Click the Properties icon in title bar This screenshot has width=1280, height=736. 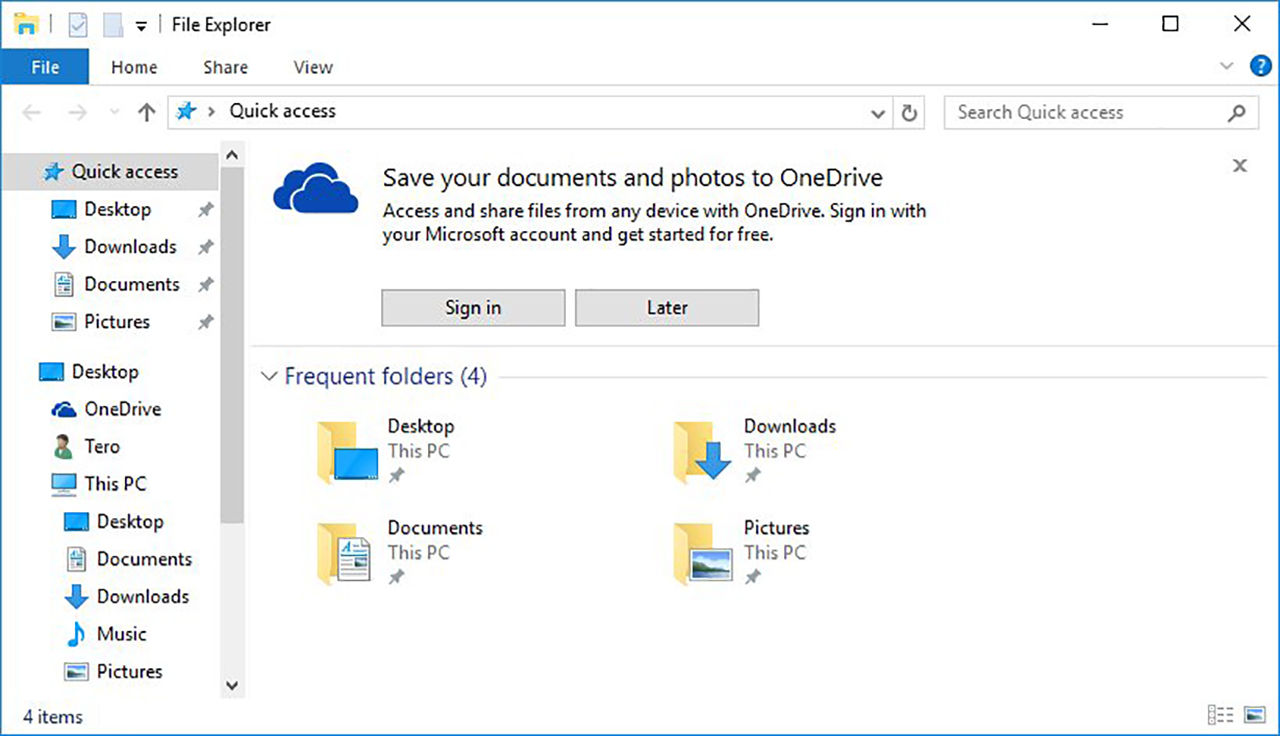[78, 25]
